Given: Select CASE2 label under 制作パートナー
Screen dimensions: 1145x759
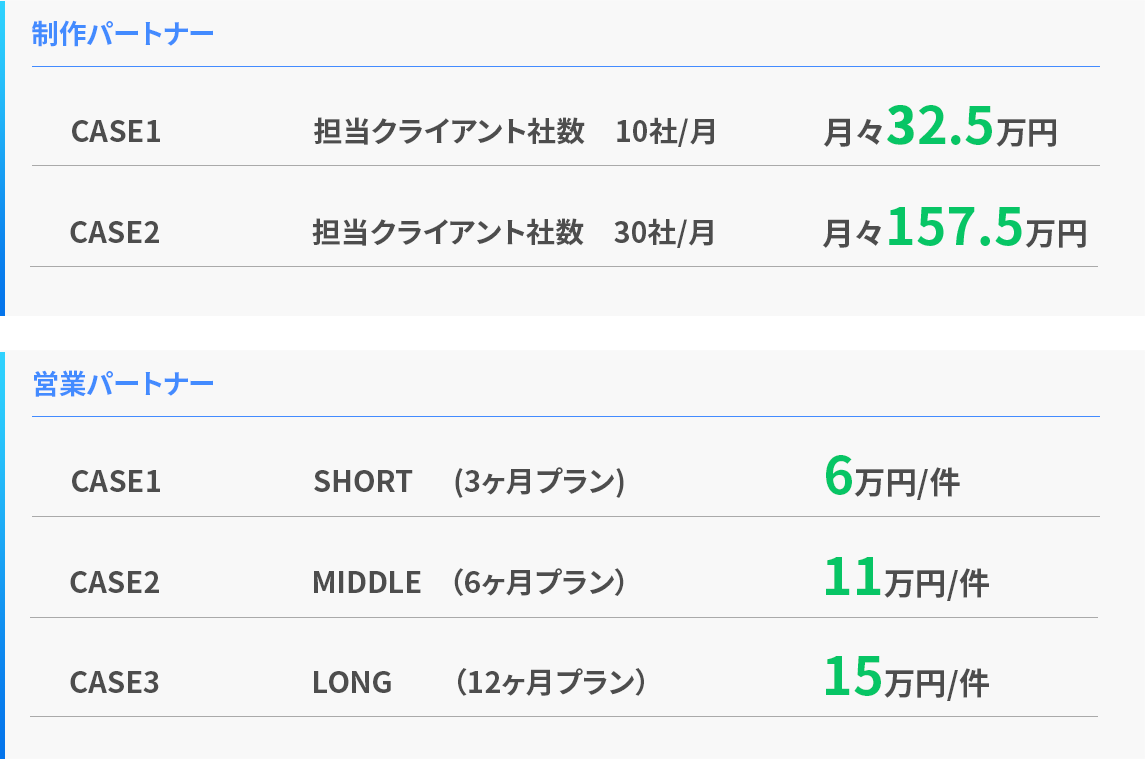Looking at the screenshot, I should pos(115,232).
